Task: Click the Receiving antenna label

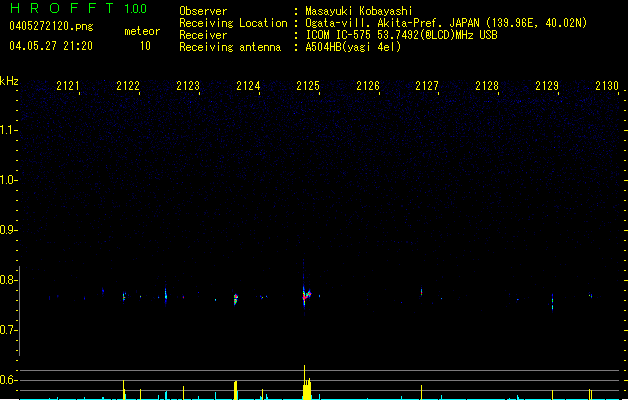Action: click(x=230, y=47)
